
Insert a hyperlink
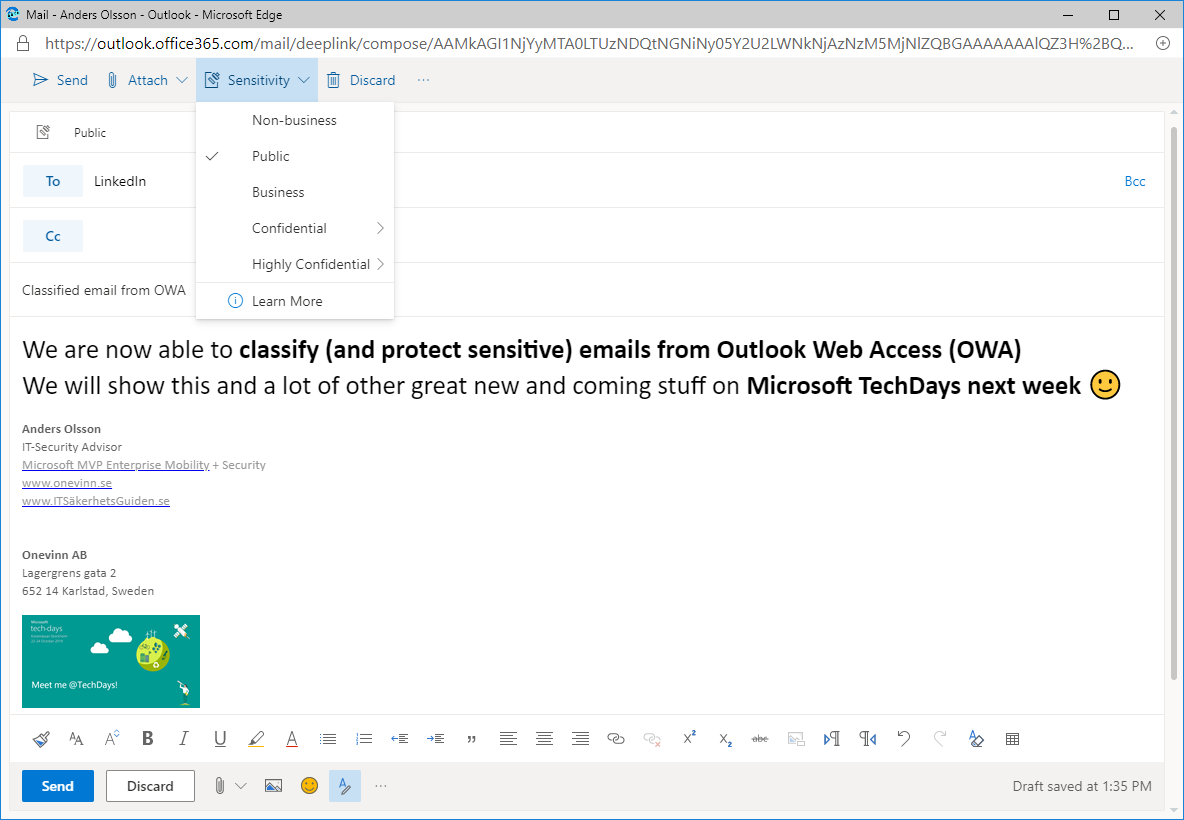click(x=616, y=739)
